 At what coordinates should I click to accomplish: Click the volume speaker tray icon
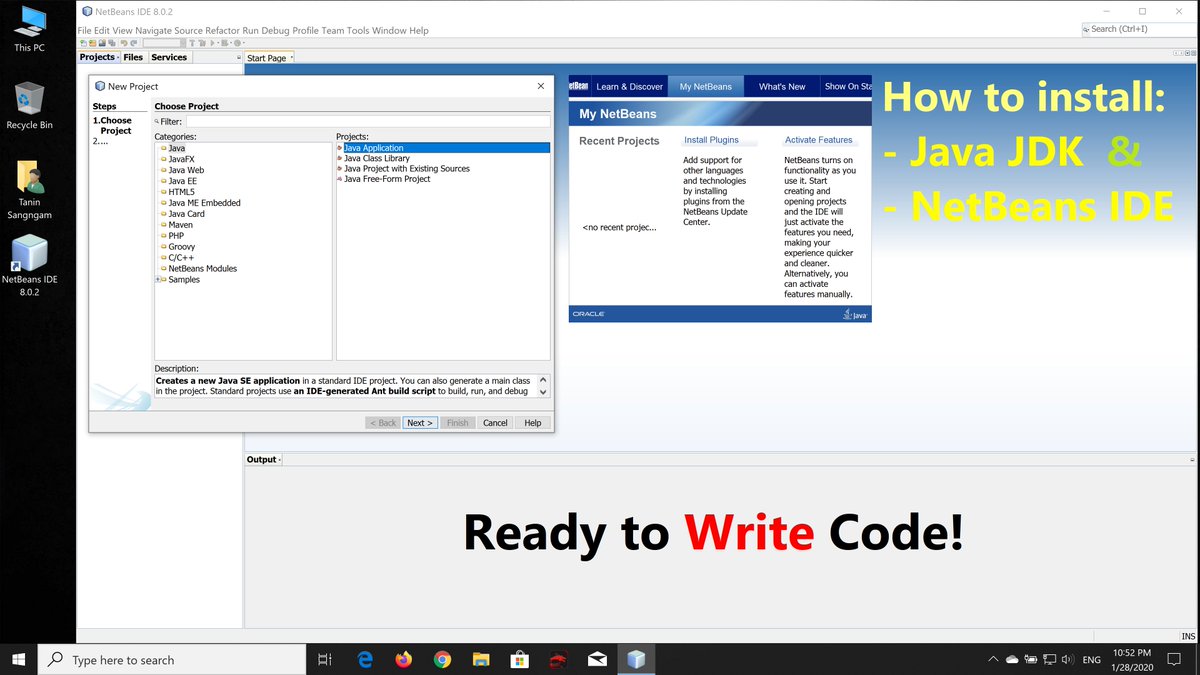click(x=1067, y=659)
